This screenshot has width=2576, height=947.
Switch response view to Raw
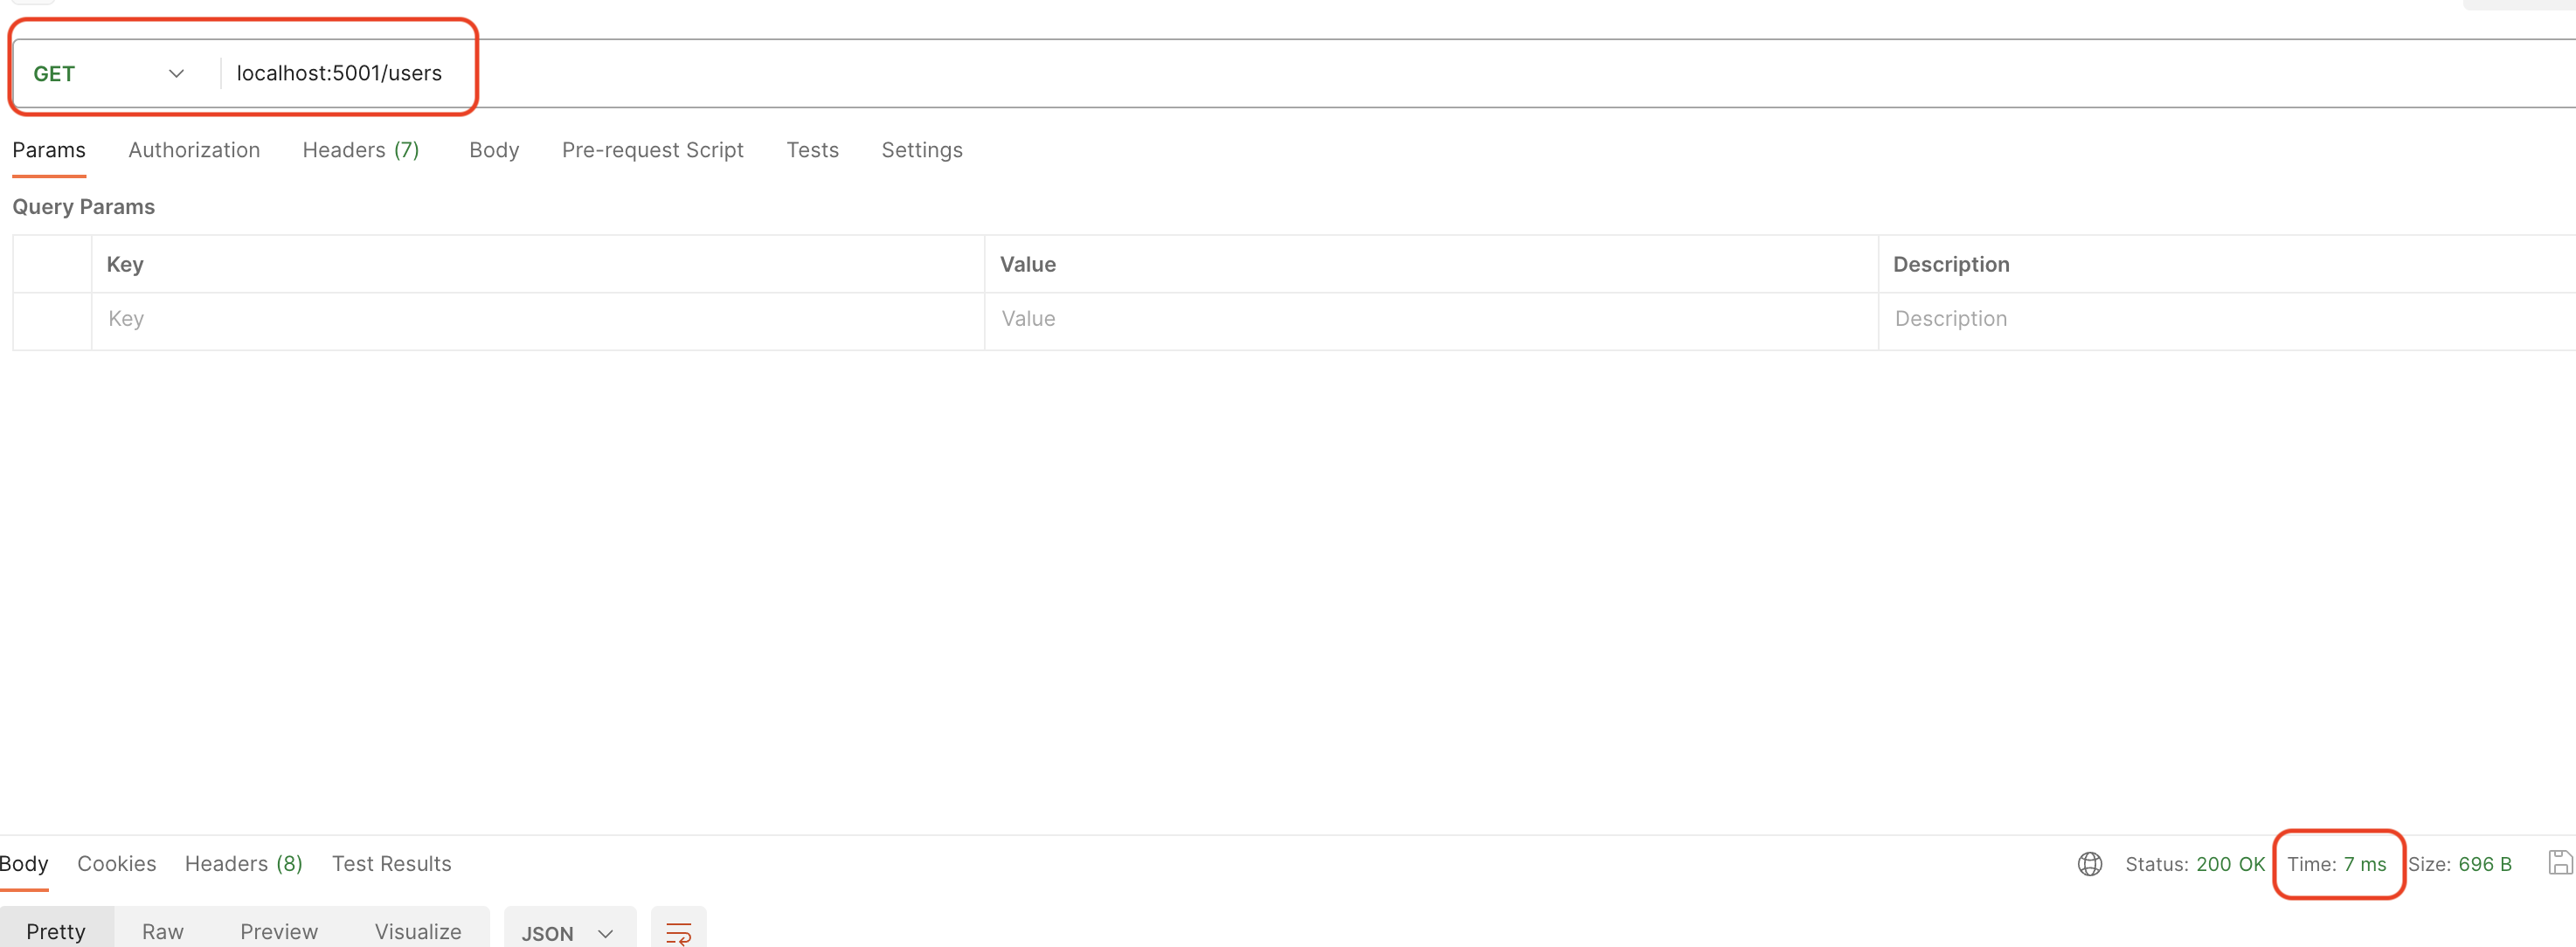pos(162,931)
